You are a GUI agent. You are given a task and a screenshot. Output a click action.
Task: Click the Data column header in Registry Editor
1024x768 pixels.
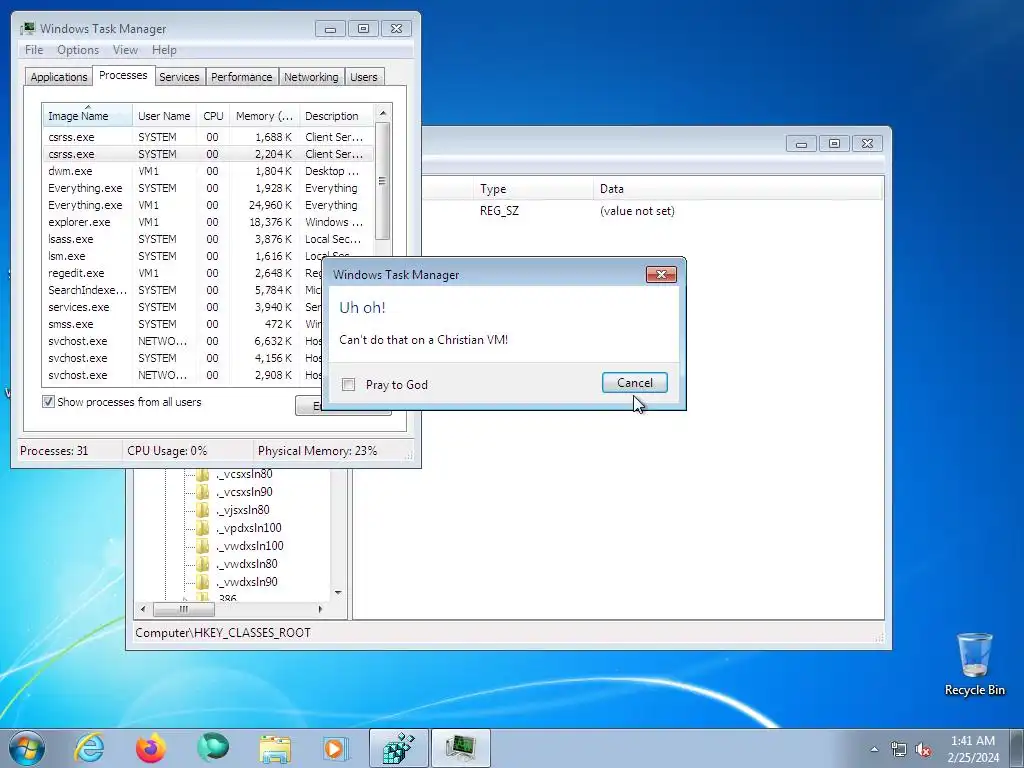tap(738, 189)
